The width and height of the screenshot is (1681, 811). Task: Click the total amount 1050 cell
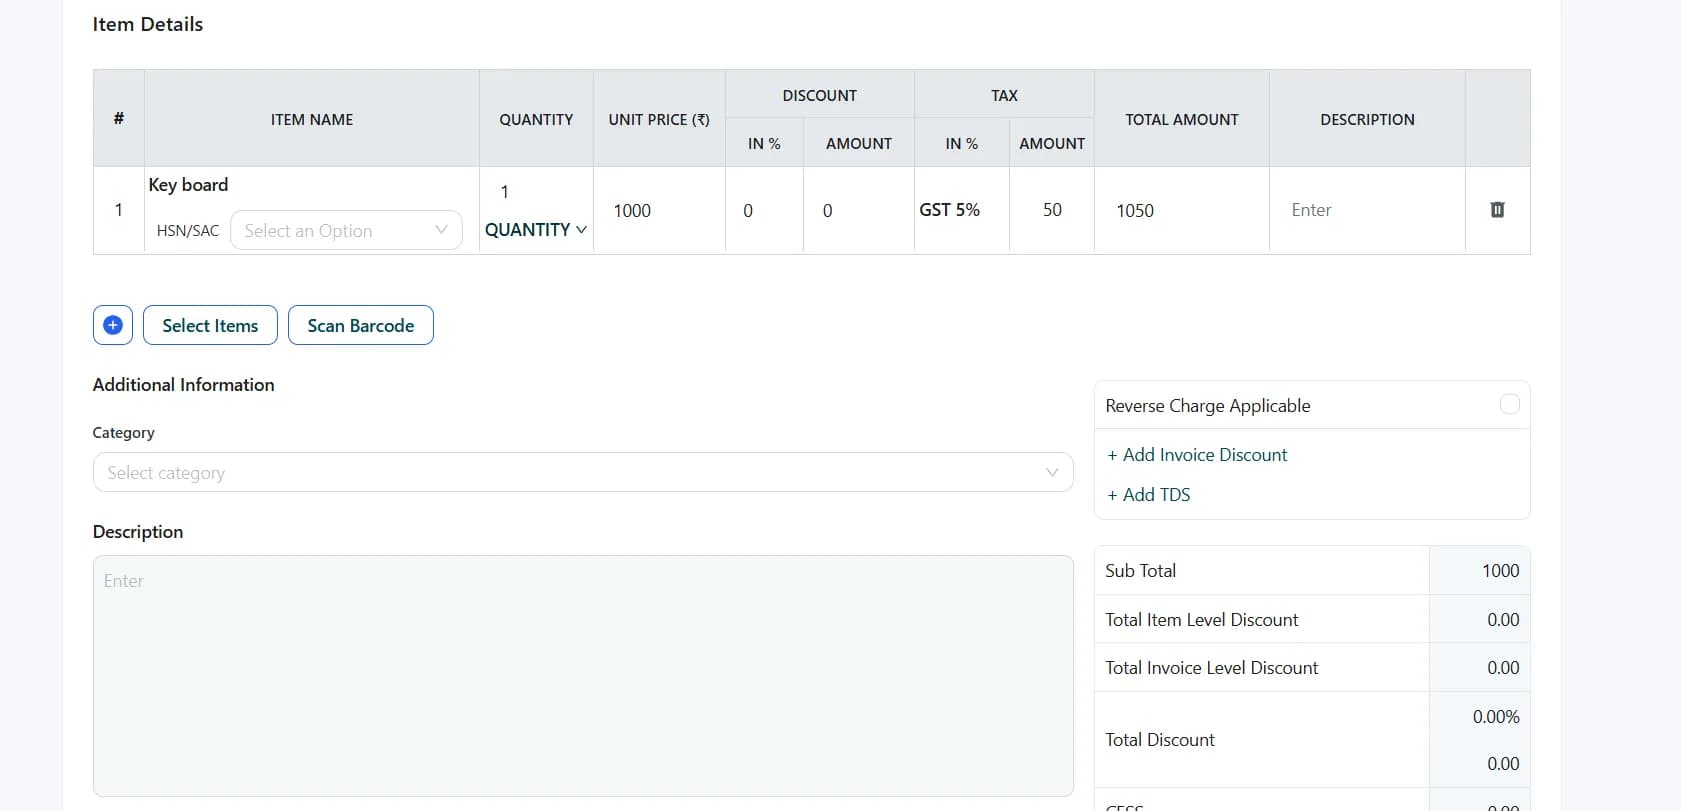pos(1181,211)
